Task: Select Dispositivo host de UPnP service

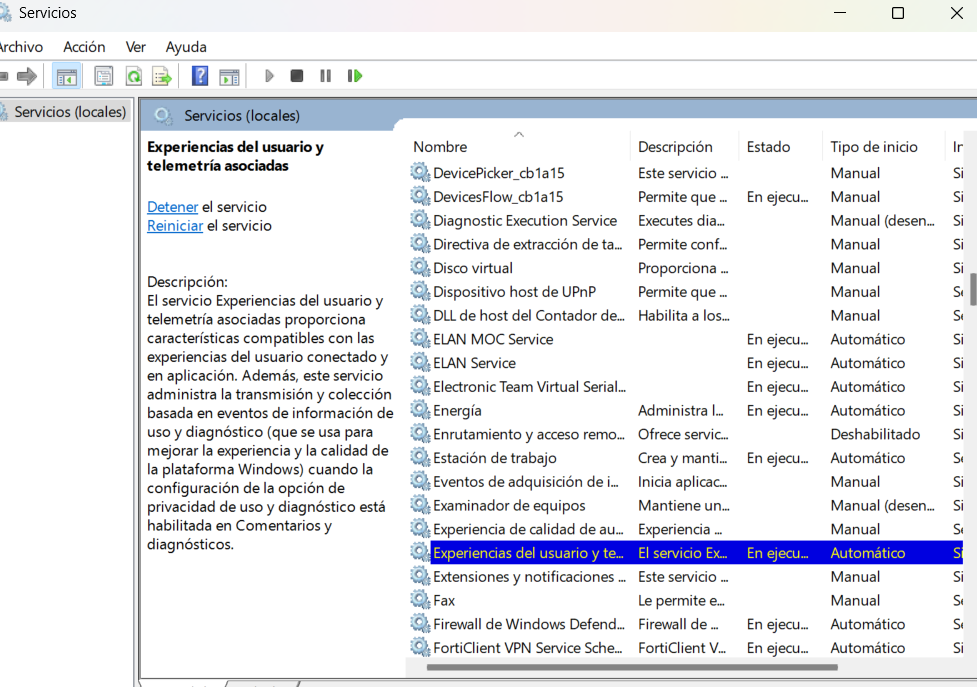Action: pos(514,291)
